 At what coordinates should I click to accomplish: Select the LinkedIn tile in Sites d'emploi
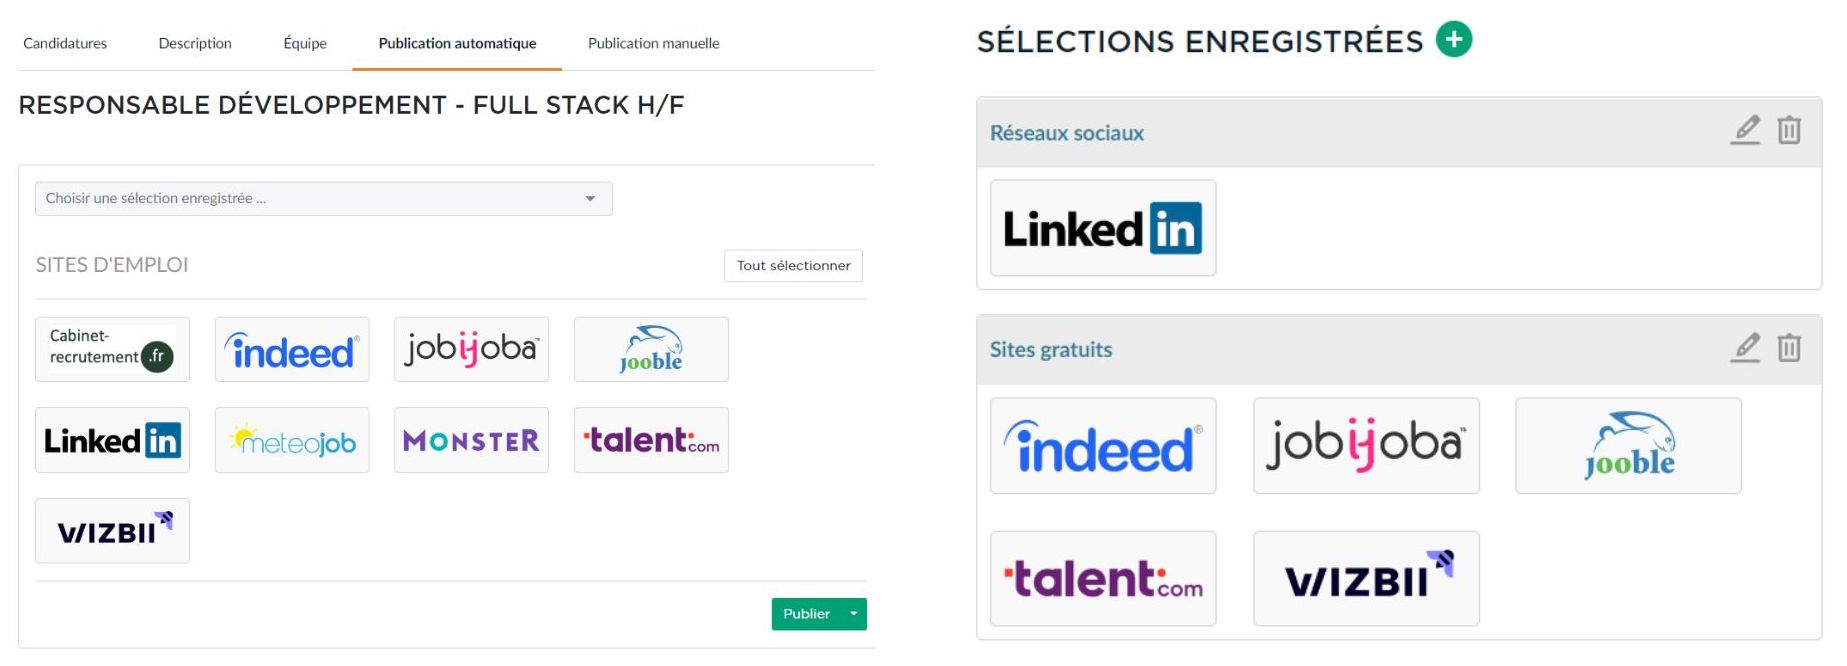112,440
